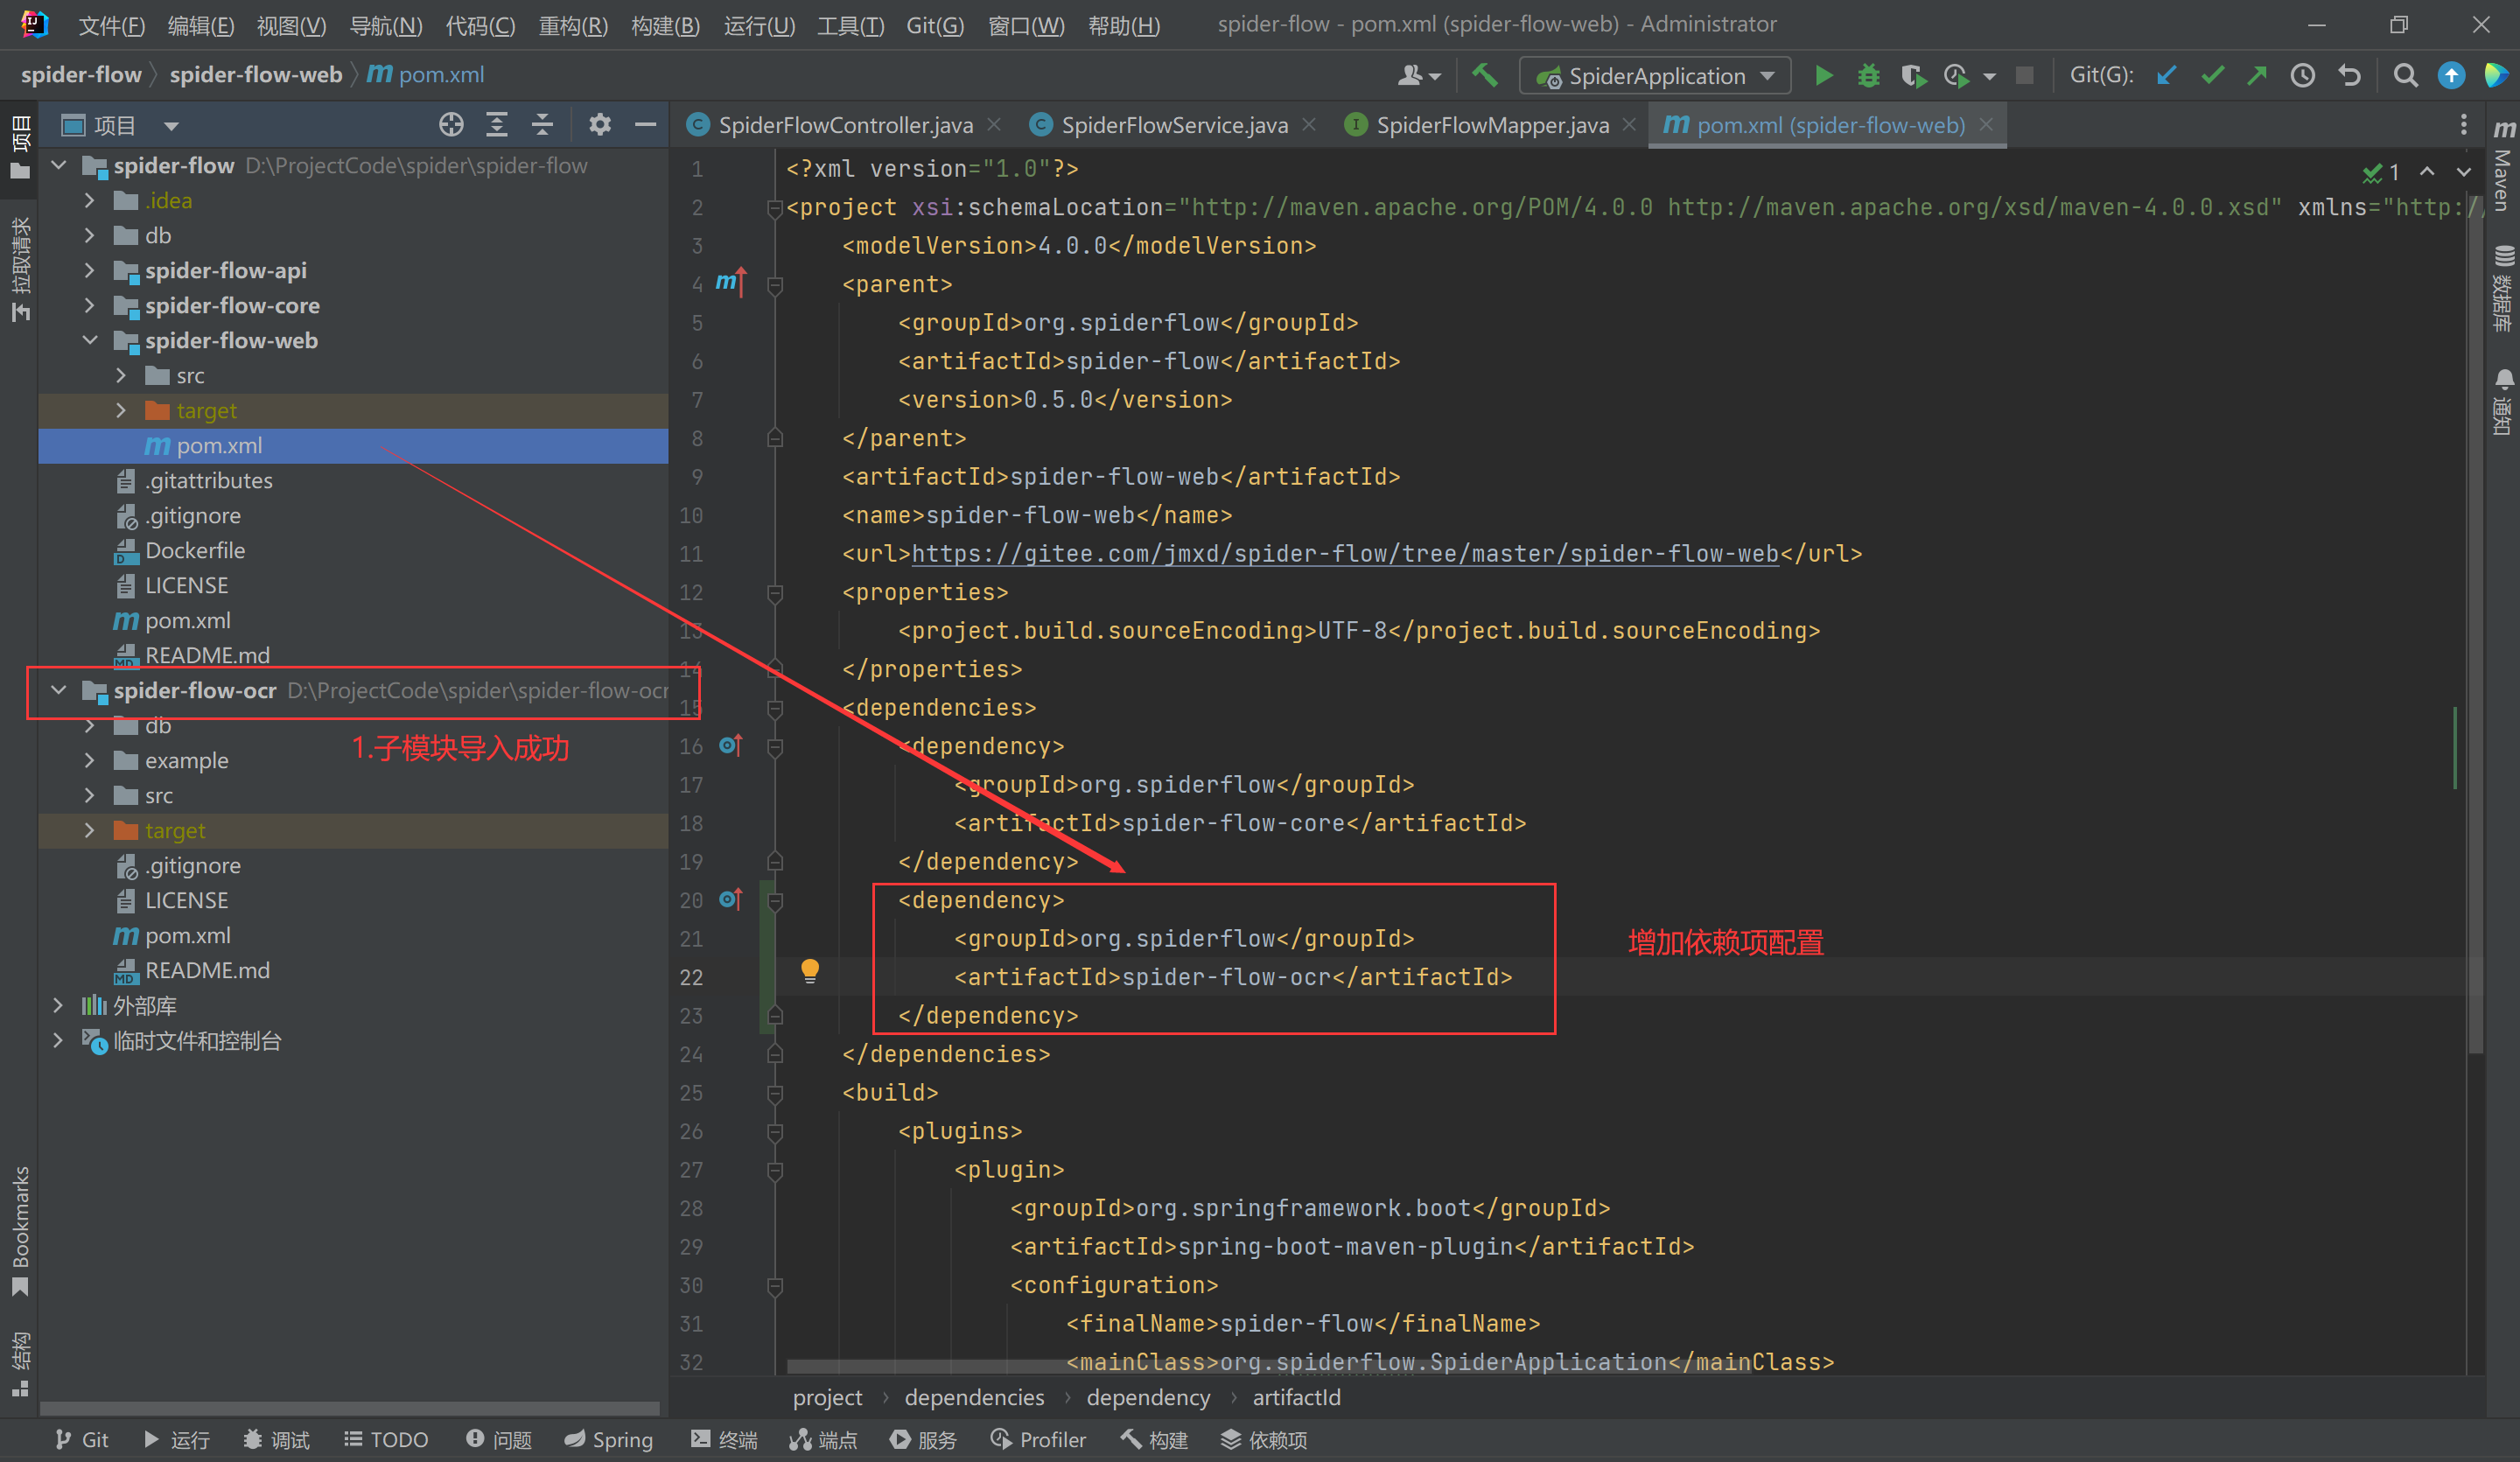
Task: Toggle the 结构 structure sidebar button
Action: (20, 1363)
